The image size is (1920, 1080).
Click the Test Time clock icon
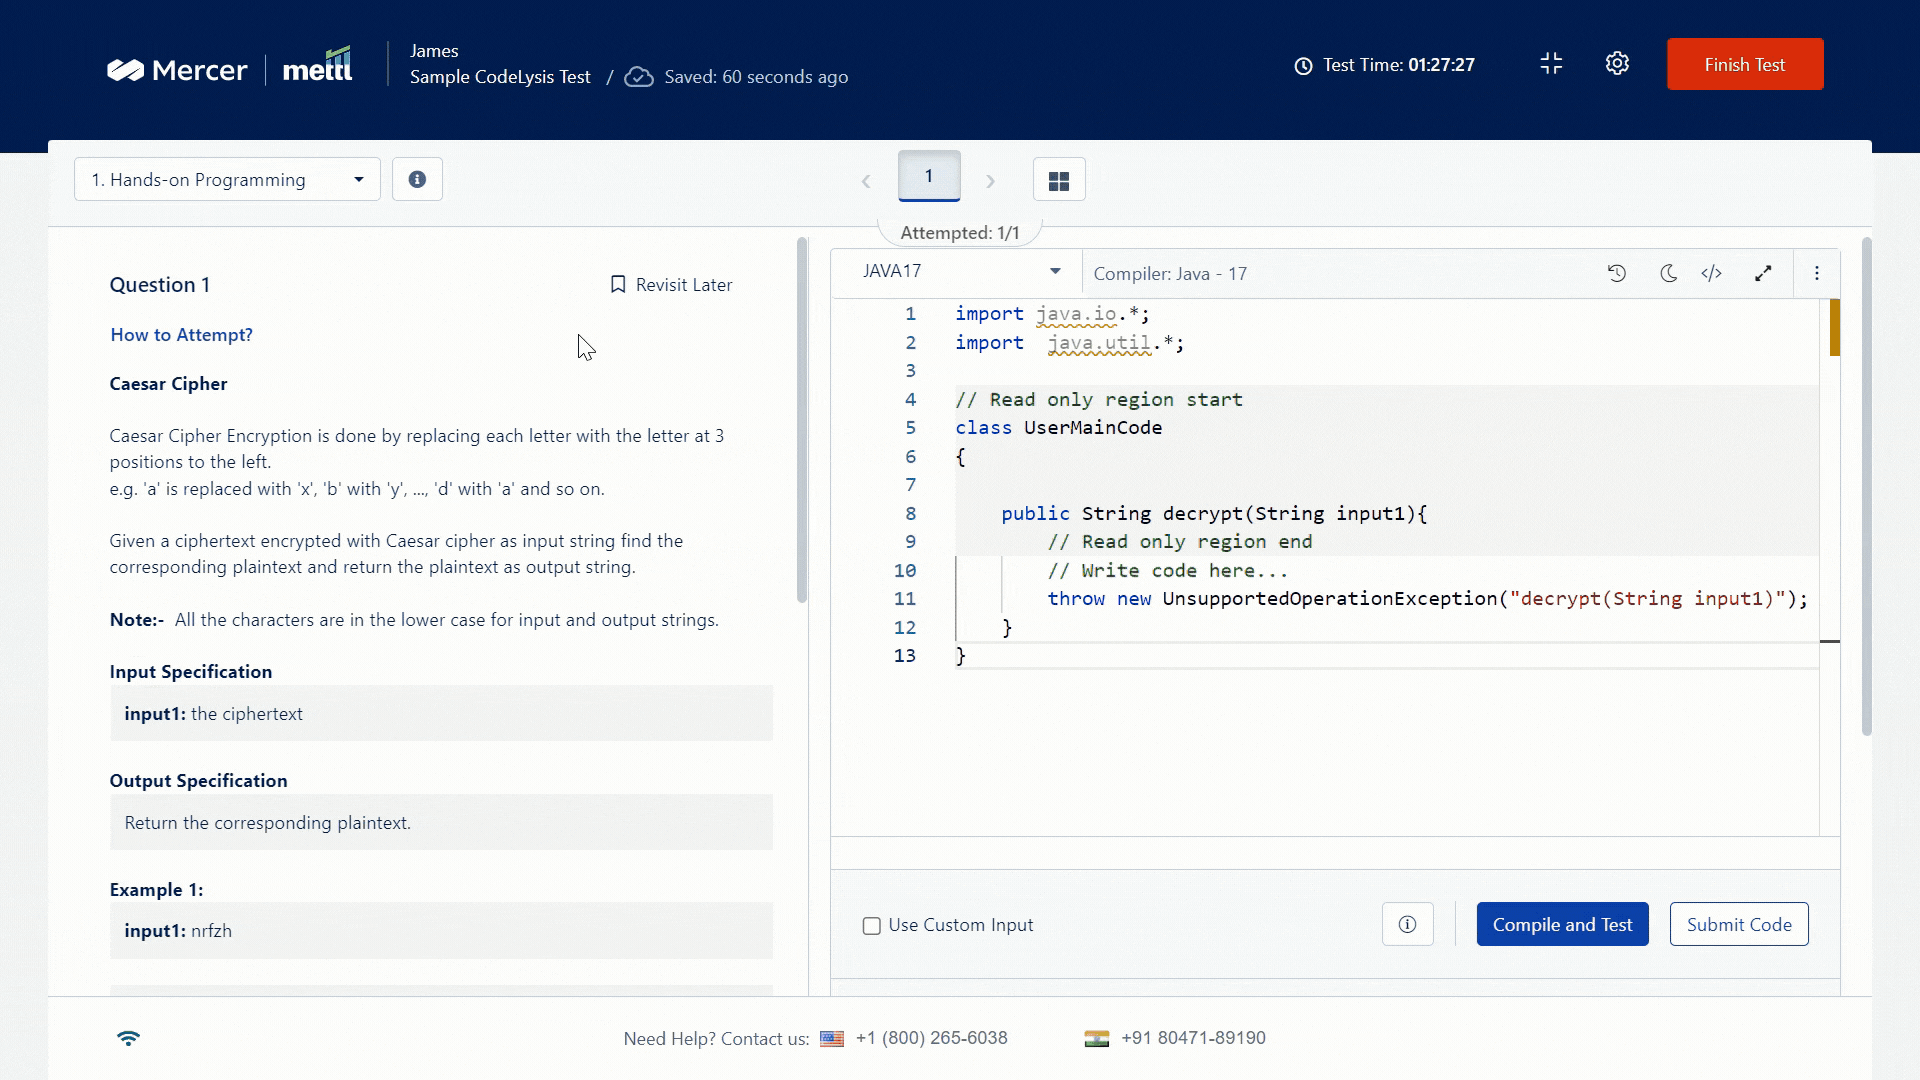coord(1303,66)
